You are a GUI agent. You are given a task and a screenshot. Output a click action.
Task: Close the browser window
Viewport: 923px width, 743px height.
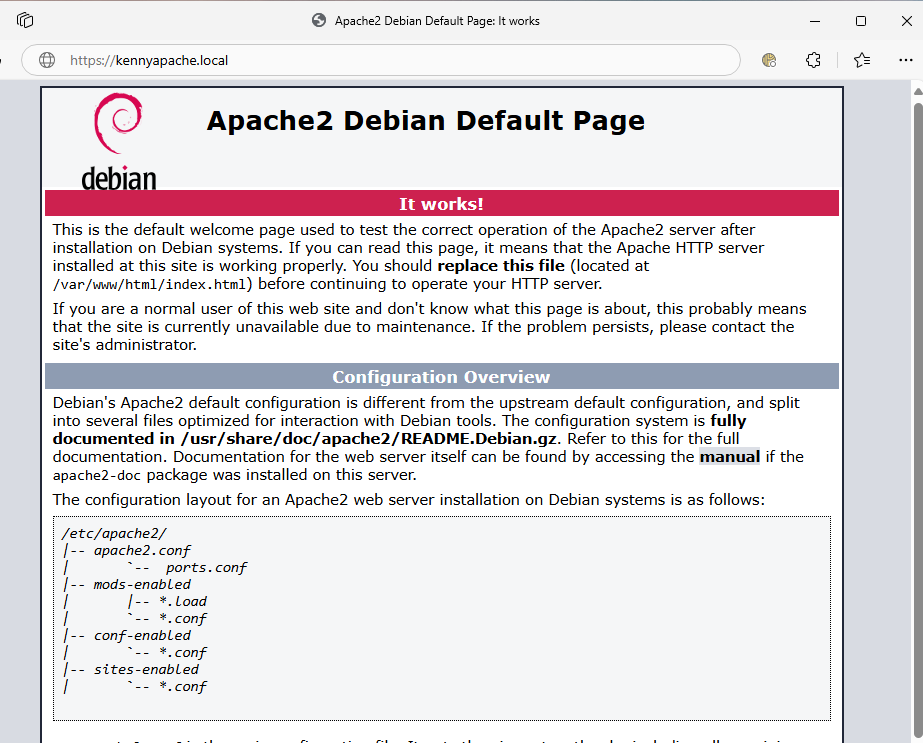pyautogui.click(x=907, y=21)
